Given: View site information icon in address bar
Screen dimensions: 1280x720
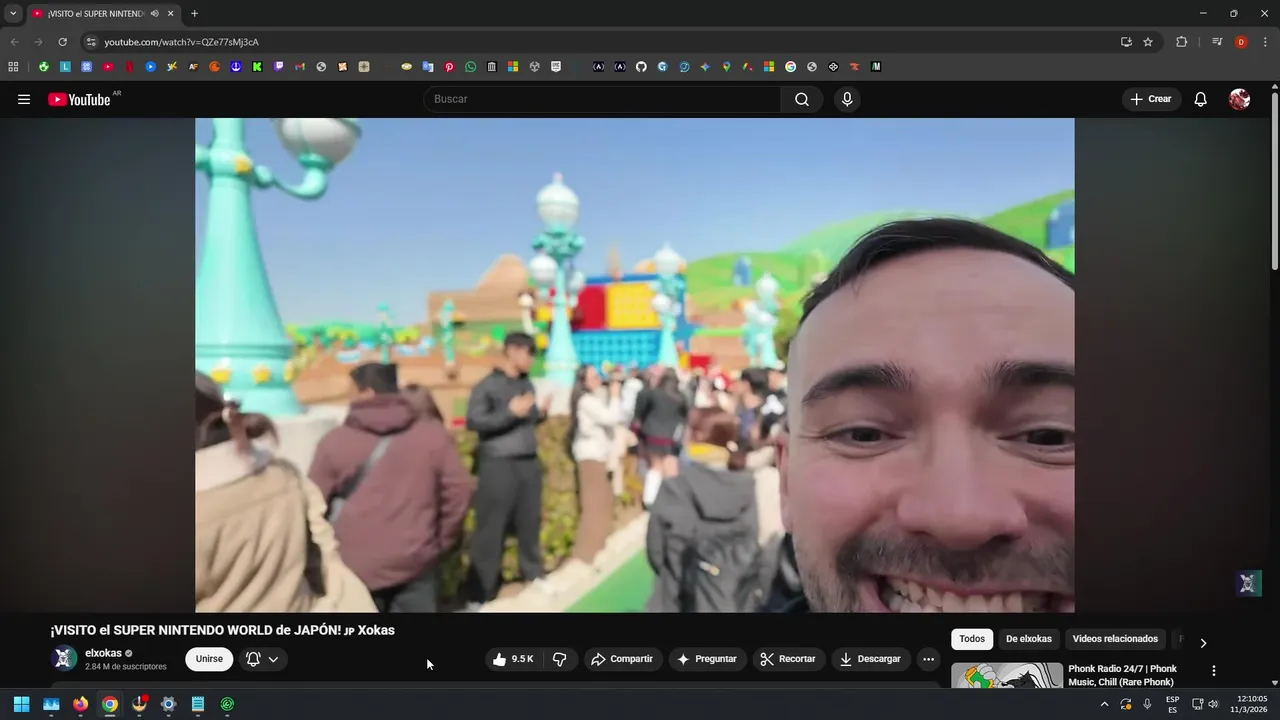Looking at the screenshot, I should 91,42.
